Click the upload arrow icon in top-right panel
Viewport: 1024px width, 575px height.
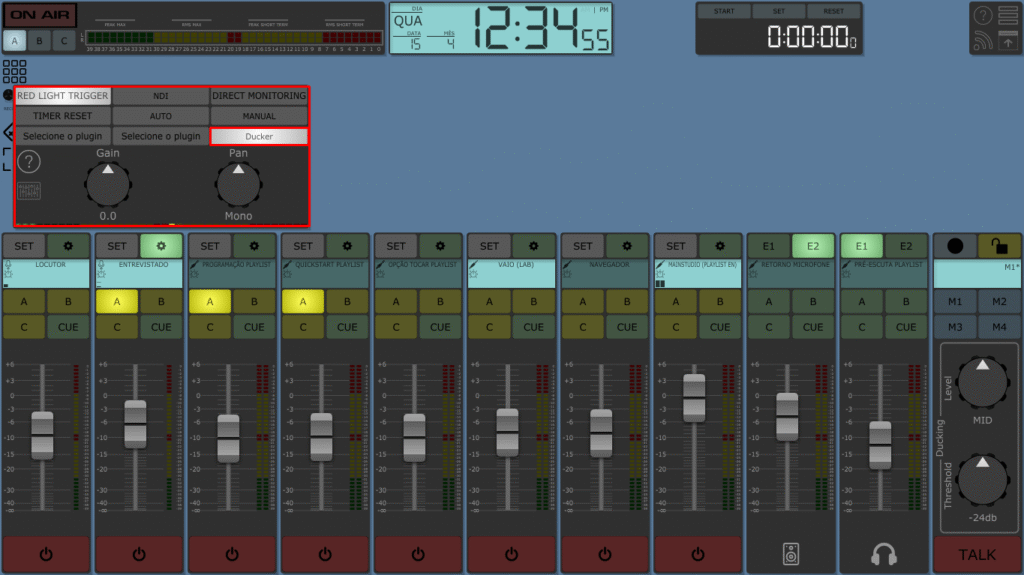click(x=1007, y=41)
